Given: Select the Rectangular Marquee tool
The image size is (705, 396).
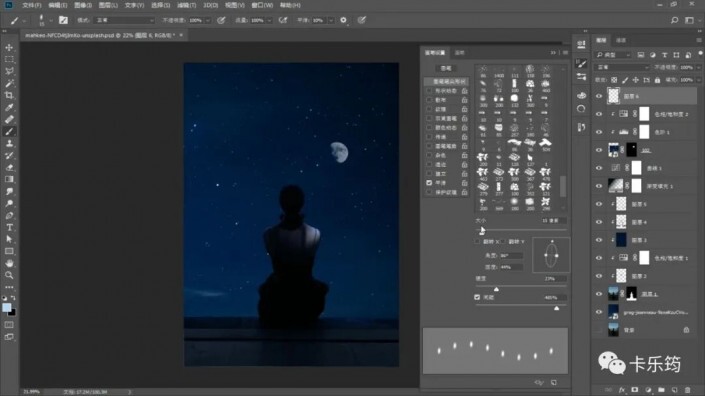Looking at the screenshot, I should point(9,59).
